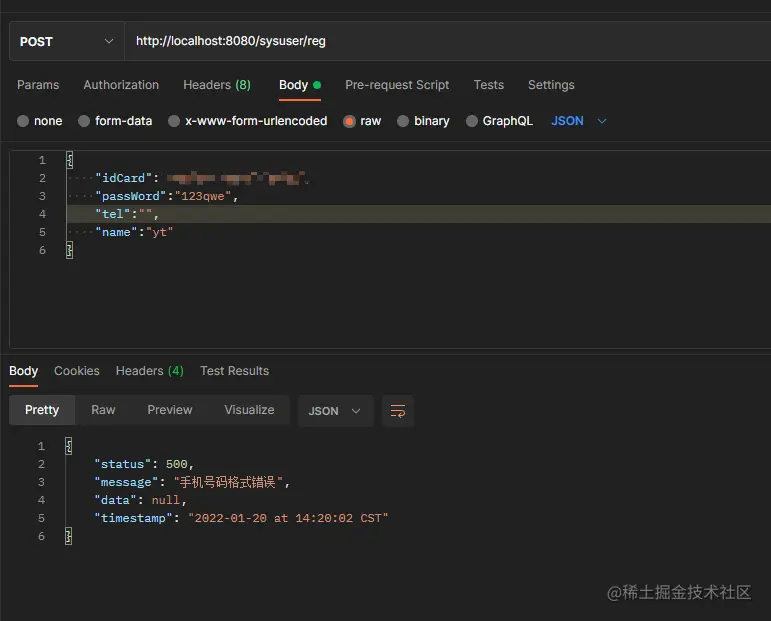The height and width of the screenshot is (621, 771).
Task: Click the "timestamp" response value
Action: click(x=288, y=519)
